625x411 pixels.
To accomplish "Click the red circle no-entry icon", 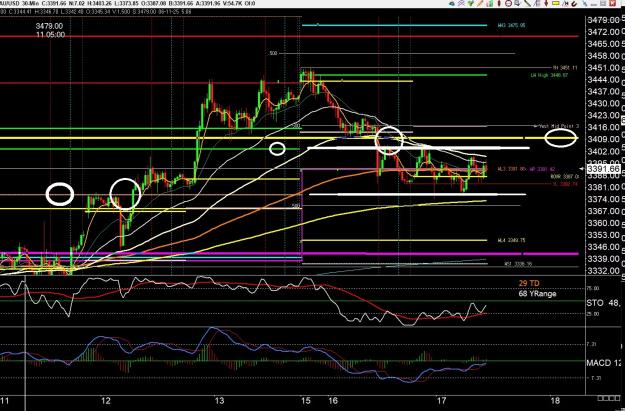I will click(x=509, y=3).
